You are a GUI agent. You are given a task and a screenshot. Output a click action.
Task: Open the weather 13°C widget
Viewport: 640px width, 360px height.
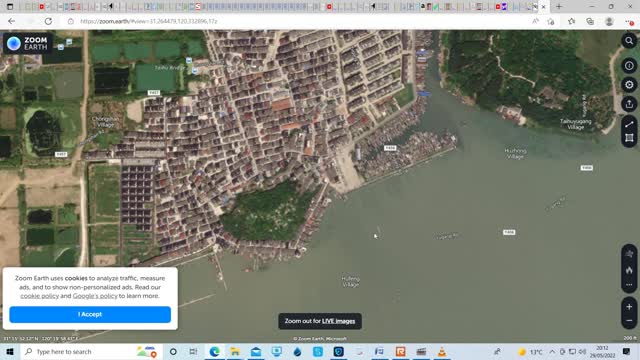coord(530,351)
